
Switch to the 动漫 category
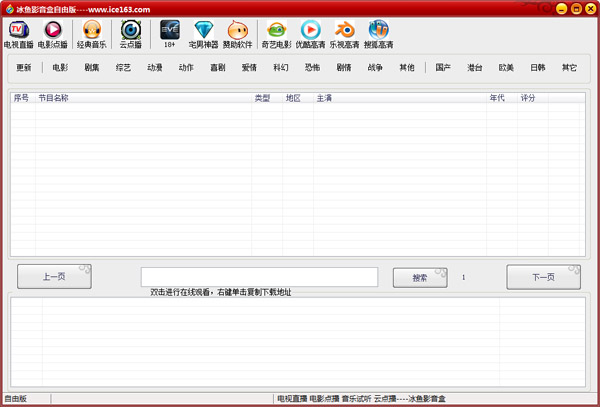pos(155,68)
